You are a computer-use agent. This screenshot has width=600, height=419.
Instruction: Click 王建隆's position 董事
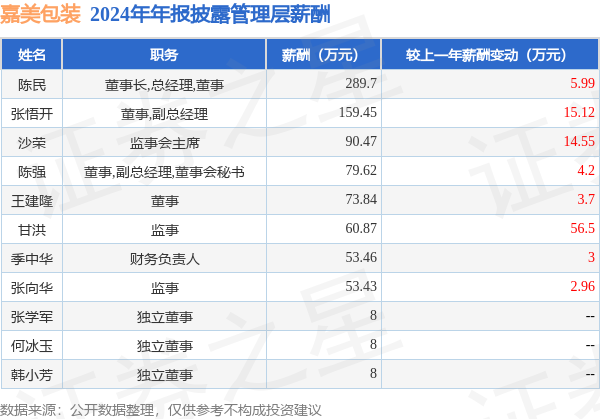pos(164,201)
